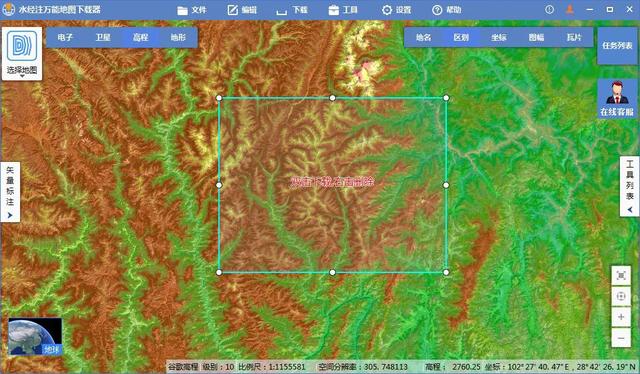Click the bottom-middle handle of selection box
Image resolution: width=640 pixels, height=374 pixels.
point(332,272)
